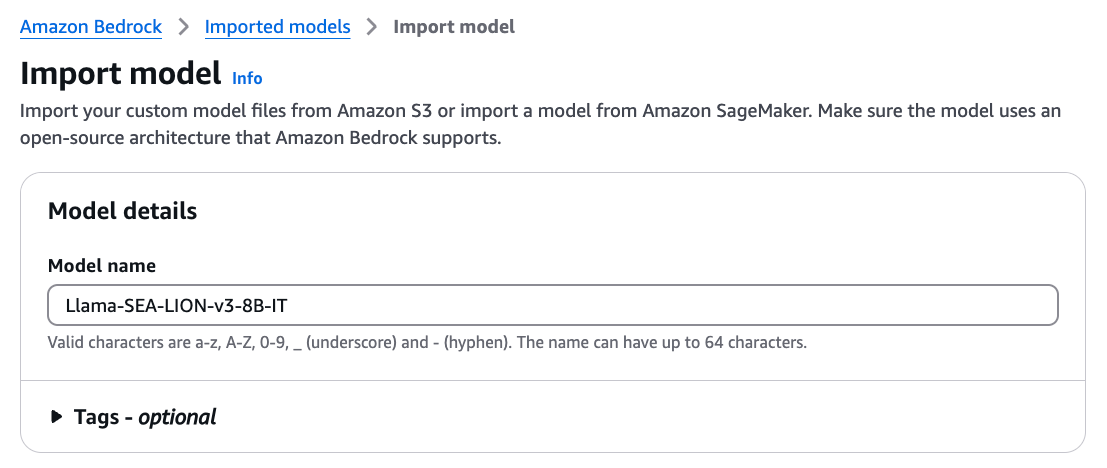Click the divider line above the Tags section
Viewport: 1107px width, 468px height.
coord(553,380)
